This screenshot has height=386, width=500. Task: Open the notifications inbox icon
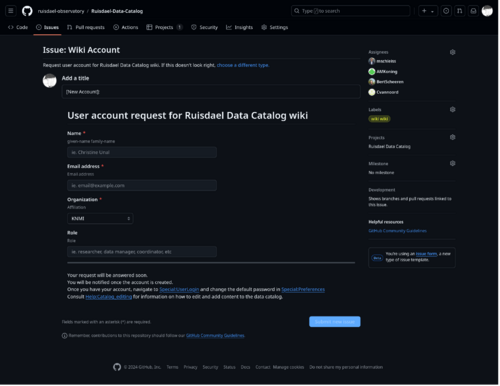(473, 11)
